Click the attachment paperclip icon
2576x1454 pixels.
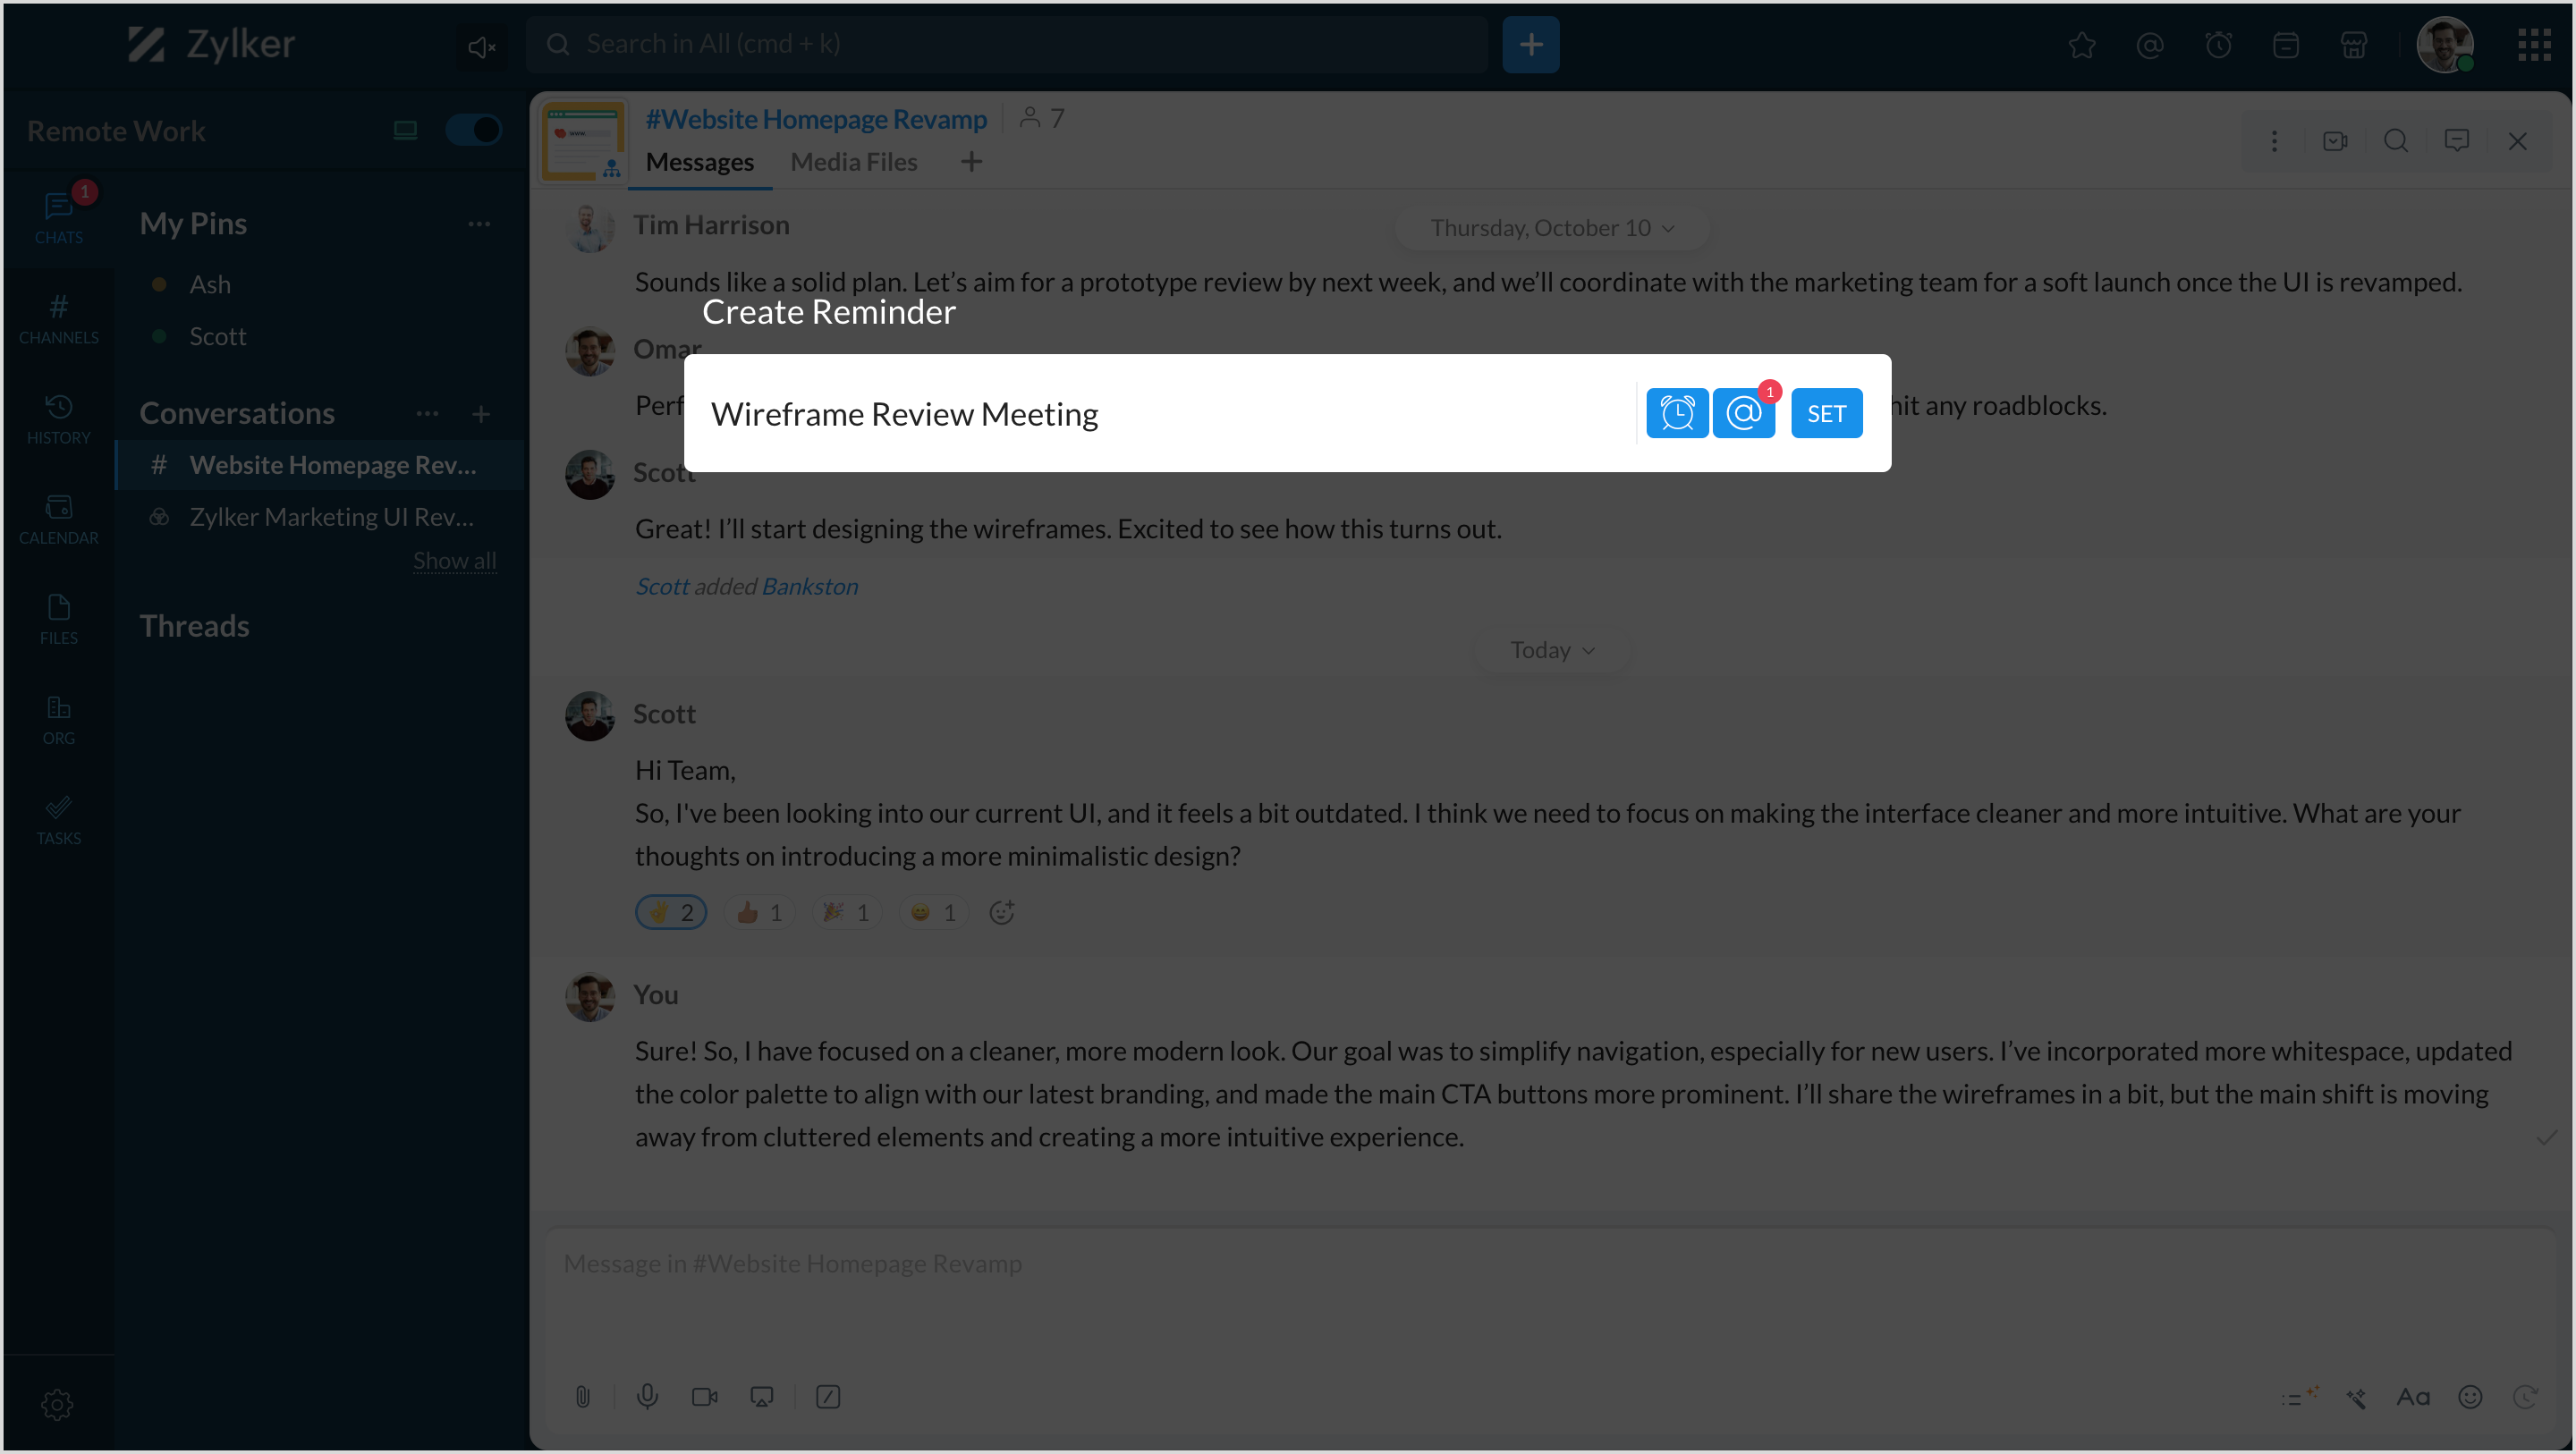[x=583, y=1396]
